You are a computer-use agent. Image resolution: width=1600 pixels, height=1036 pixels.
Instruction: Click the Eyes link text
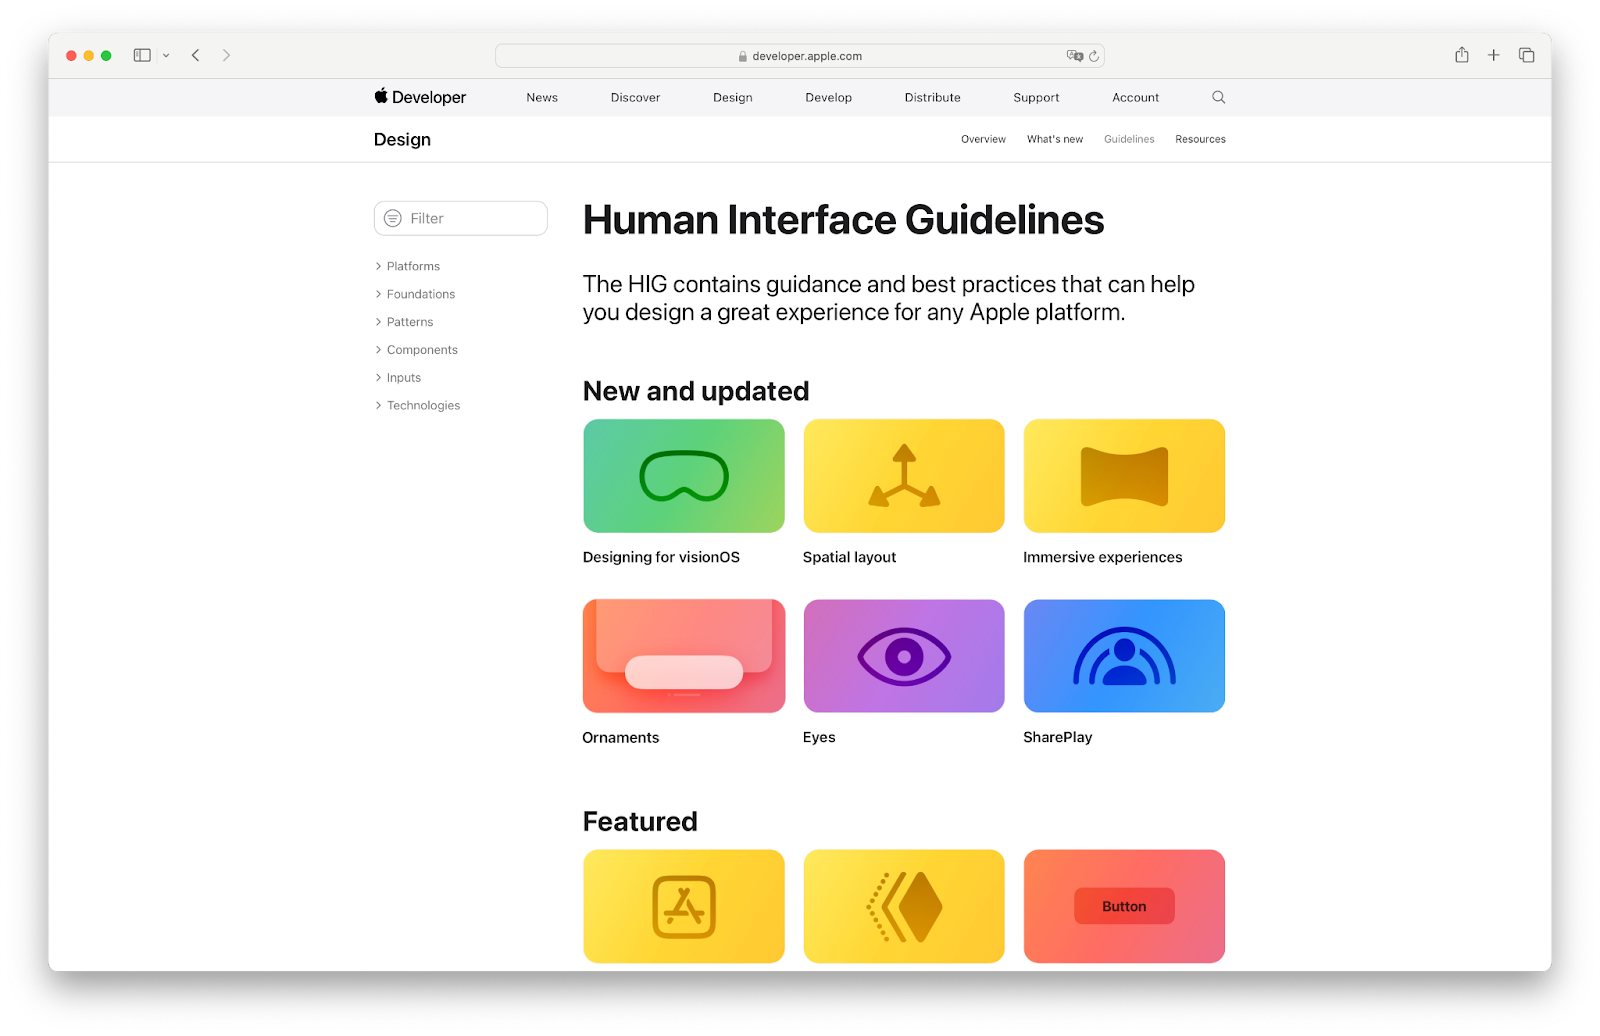click(819, 737)
